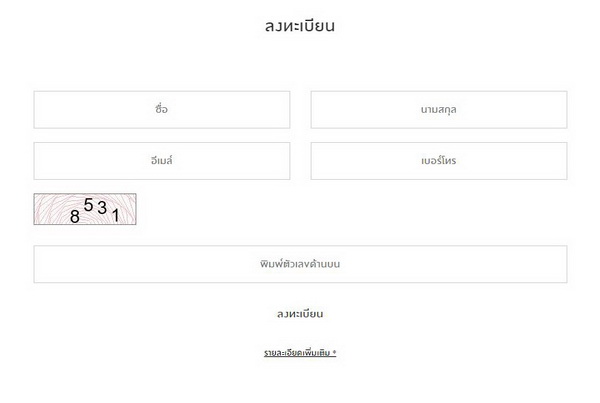
Task: Click the digit 8 in the captcha
Action: 75,215
